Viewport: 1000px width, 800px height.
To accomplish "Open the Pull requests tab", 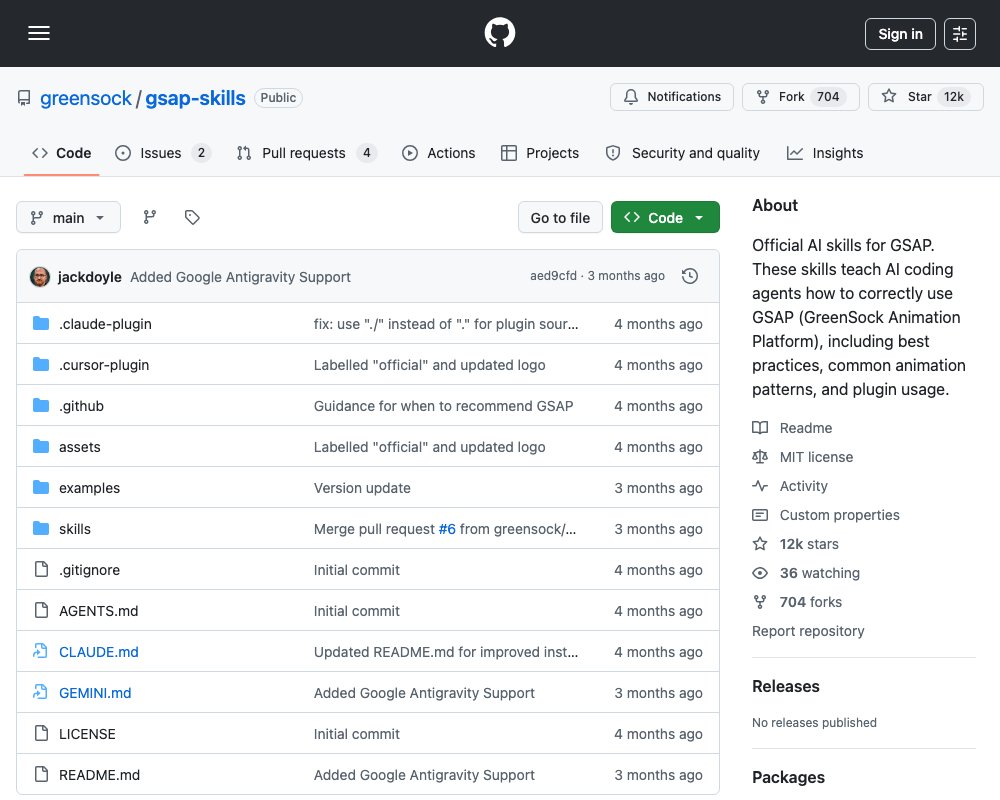I will (306, 153).
